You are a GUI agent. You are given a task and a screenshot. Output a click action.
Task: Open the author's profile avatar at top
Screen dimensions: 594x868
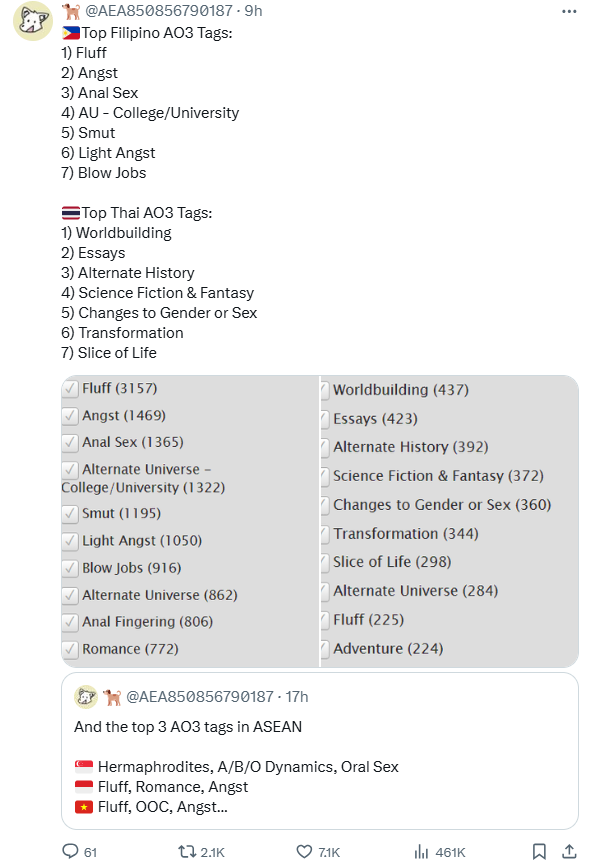(33, 21)
